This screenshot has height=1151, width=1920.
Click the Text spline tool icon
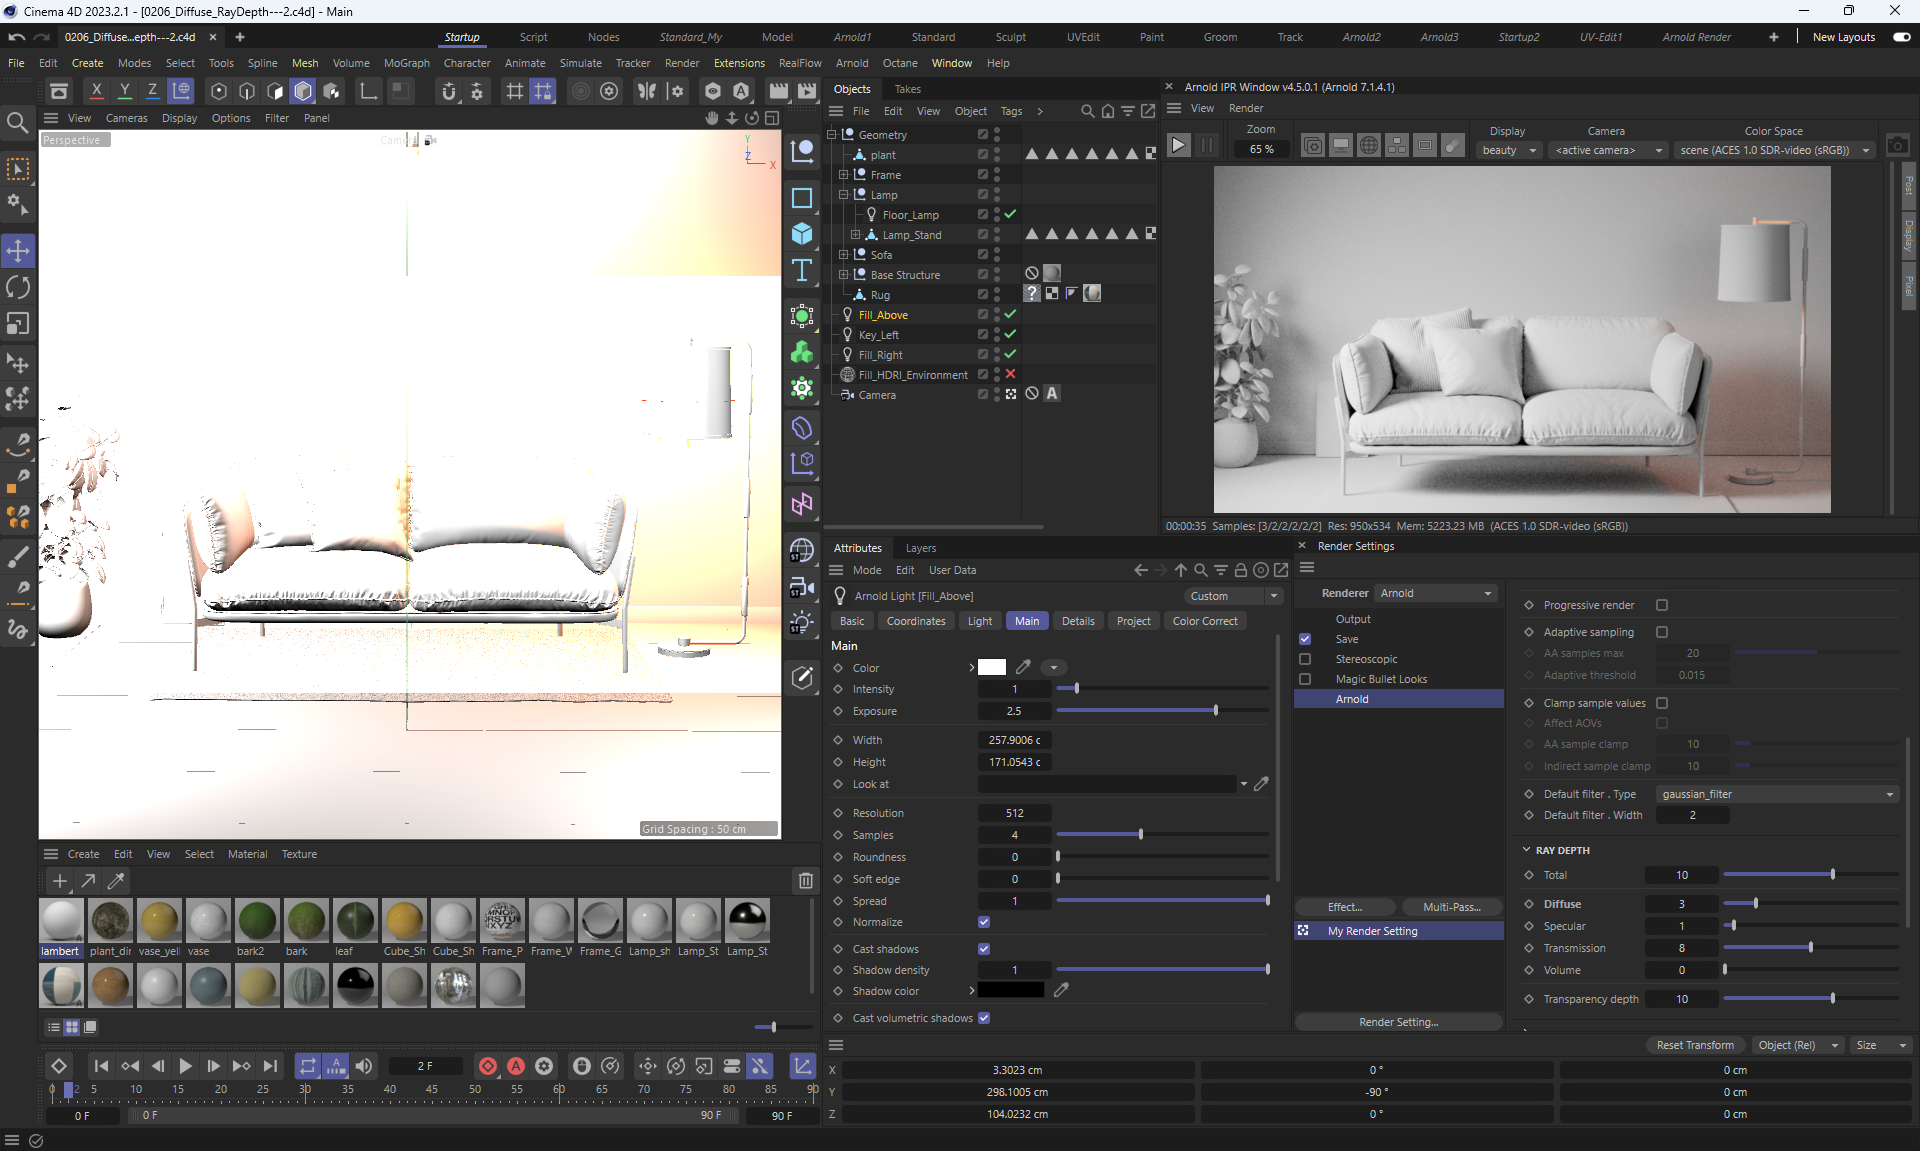[802, 271]
